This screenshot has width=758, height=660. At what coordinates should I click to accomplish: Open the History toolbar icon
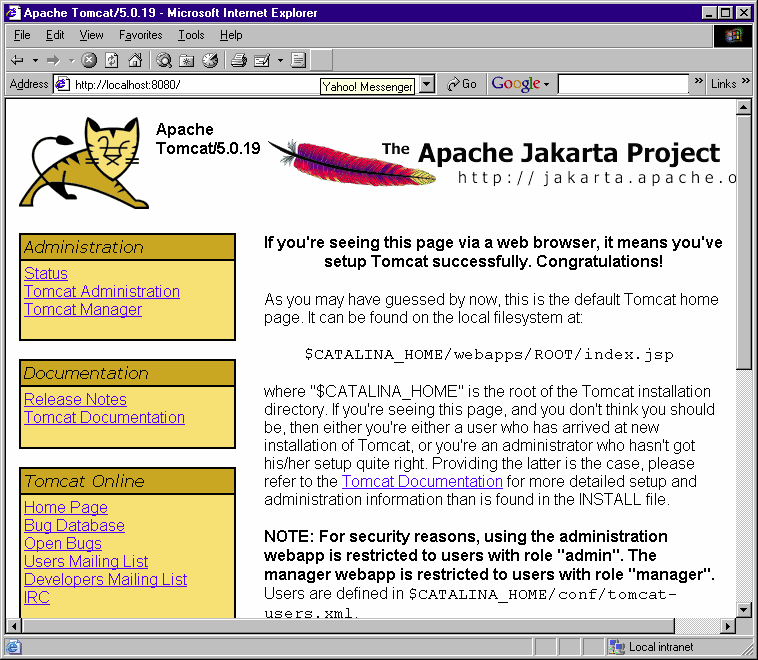(x=210, y=60)
